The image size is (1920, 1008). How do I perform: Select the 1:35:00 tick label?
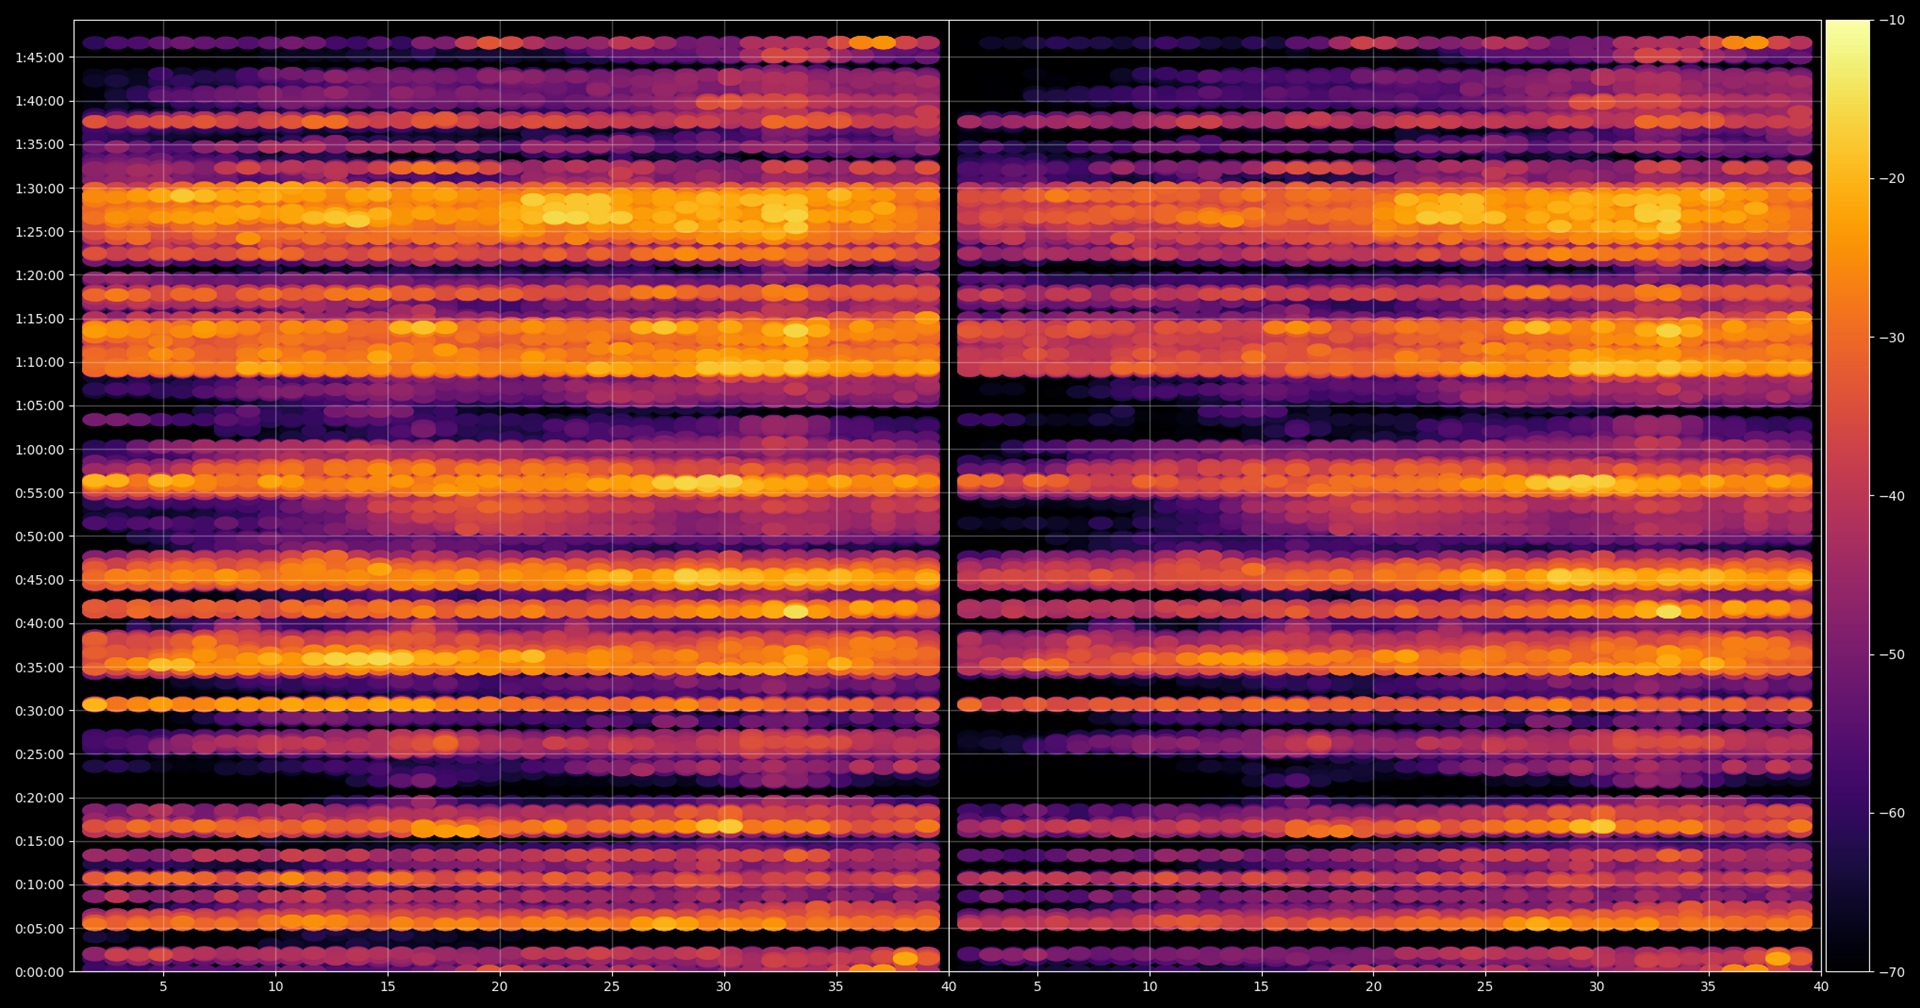tap(39, 145)
